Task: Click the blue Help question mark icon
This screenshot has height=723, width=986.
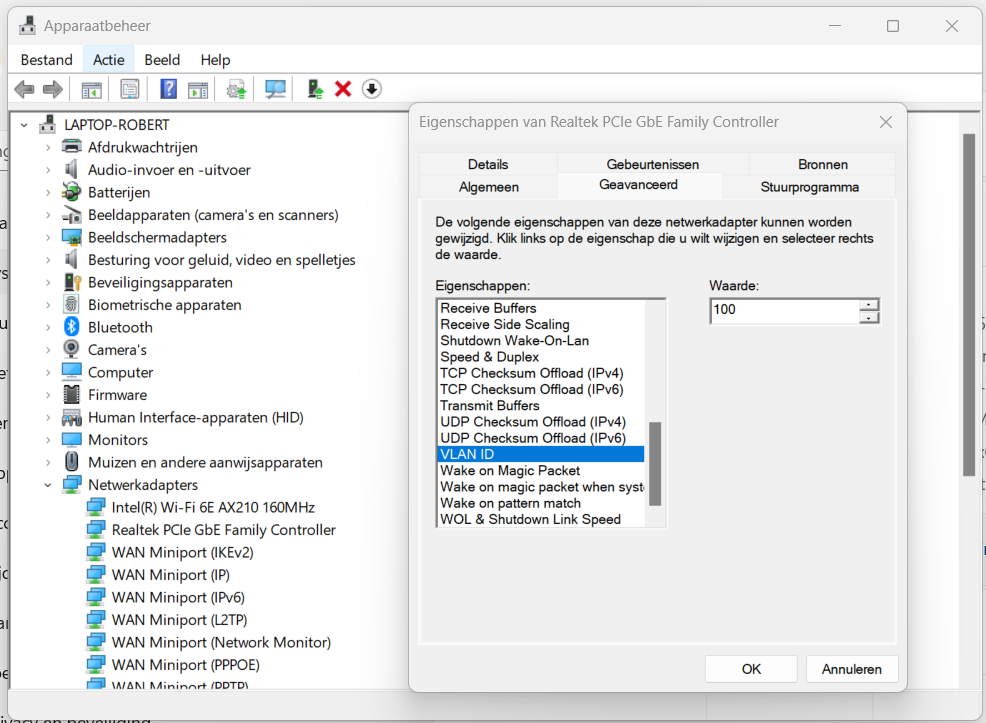Action: 169,89
